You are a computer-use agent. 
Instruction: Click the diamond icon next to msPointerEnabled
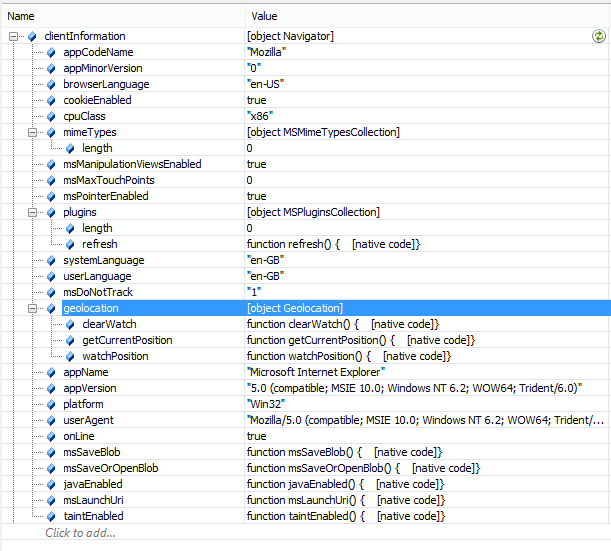point(51,196)
